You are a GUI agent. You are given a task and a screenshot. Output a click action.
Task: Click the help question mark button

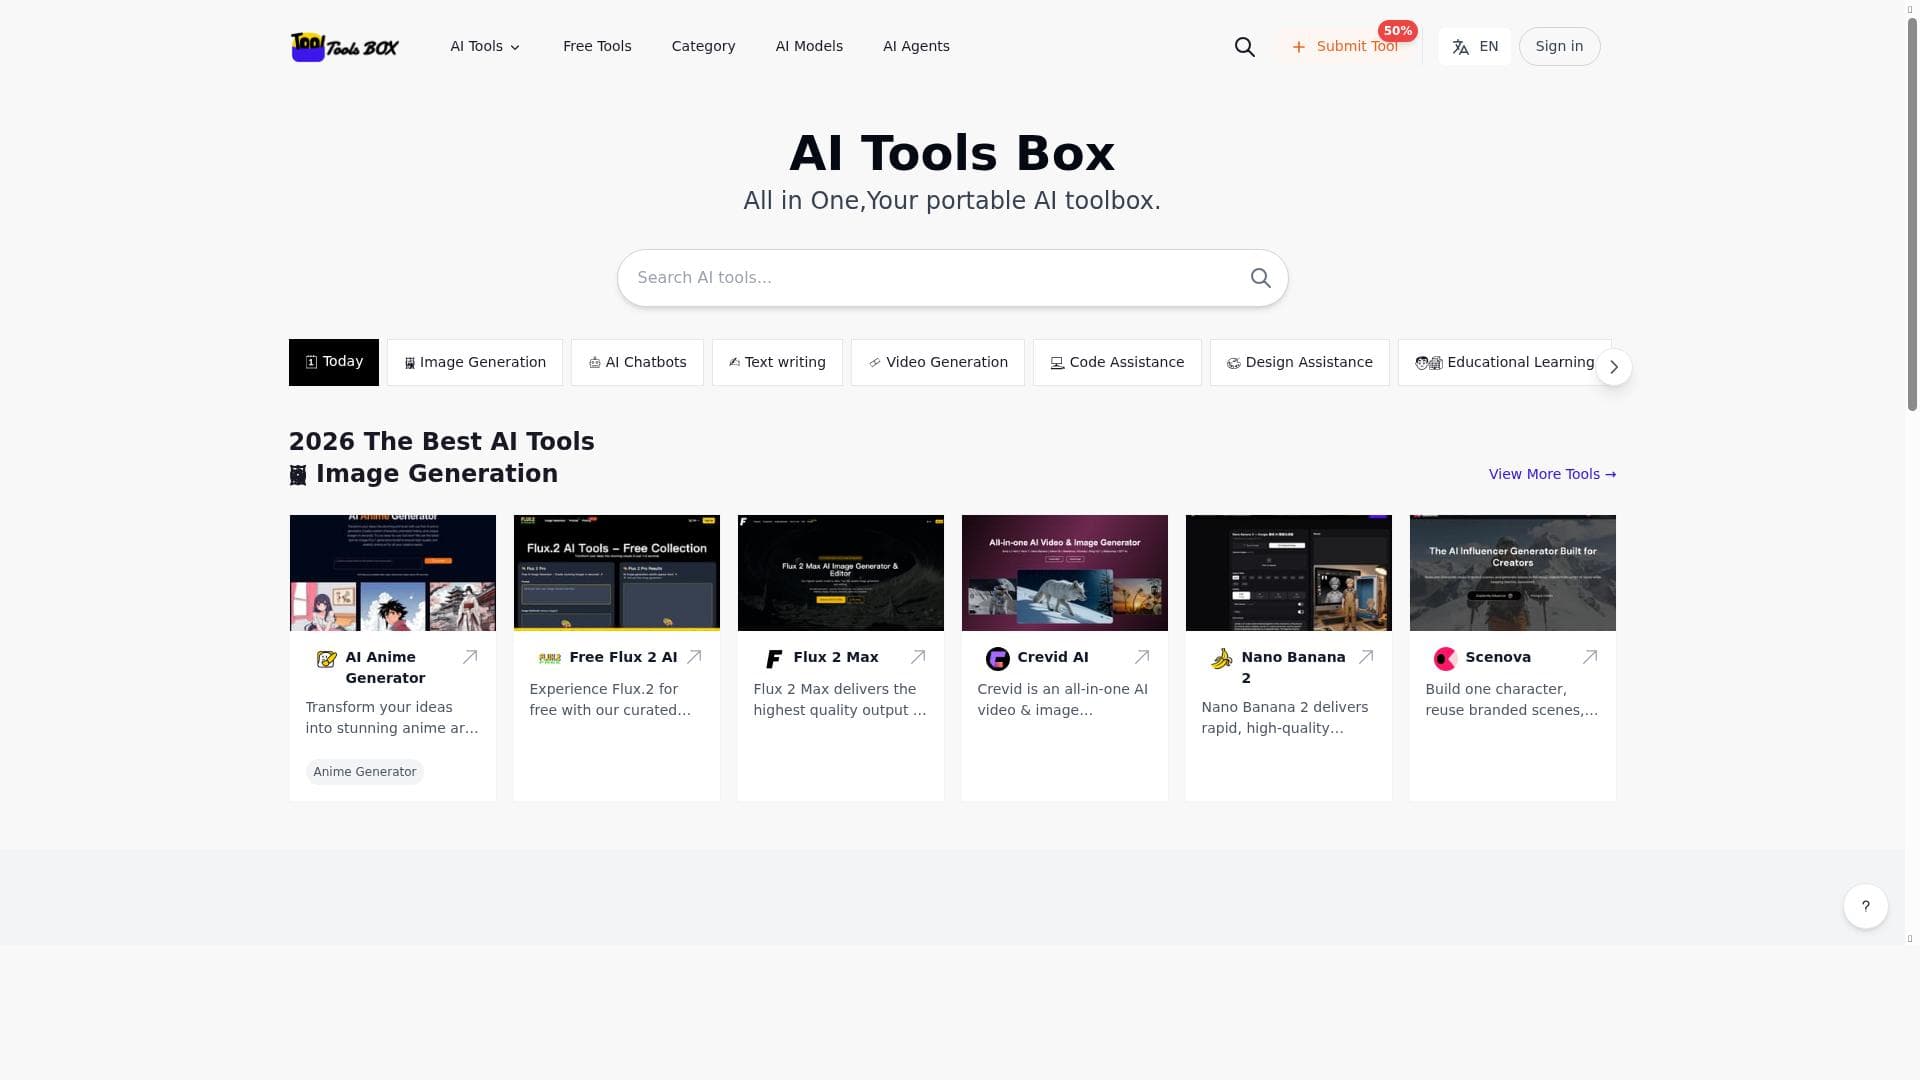click(x=1865, y=906)
